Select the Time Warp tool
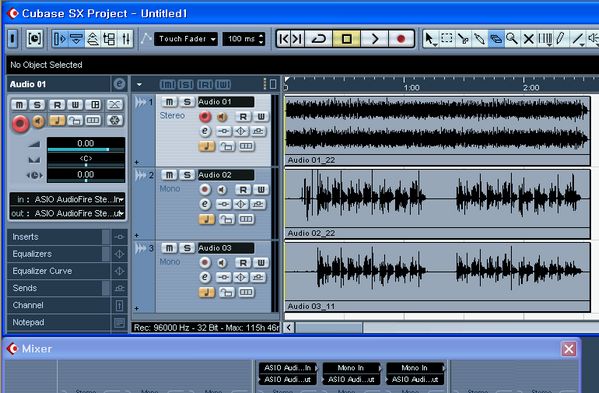The height and width of the screenshot is (393, 599). [545, 39]
